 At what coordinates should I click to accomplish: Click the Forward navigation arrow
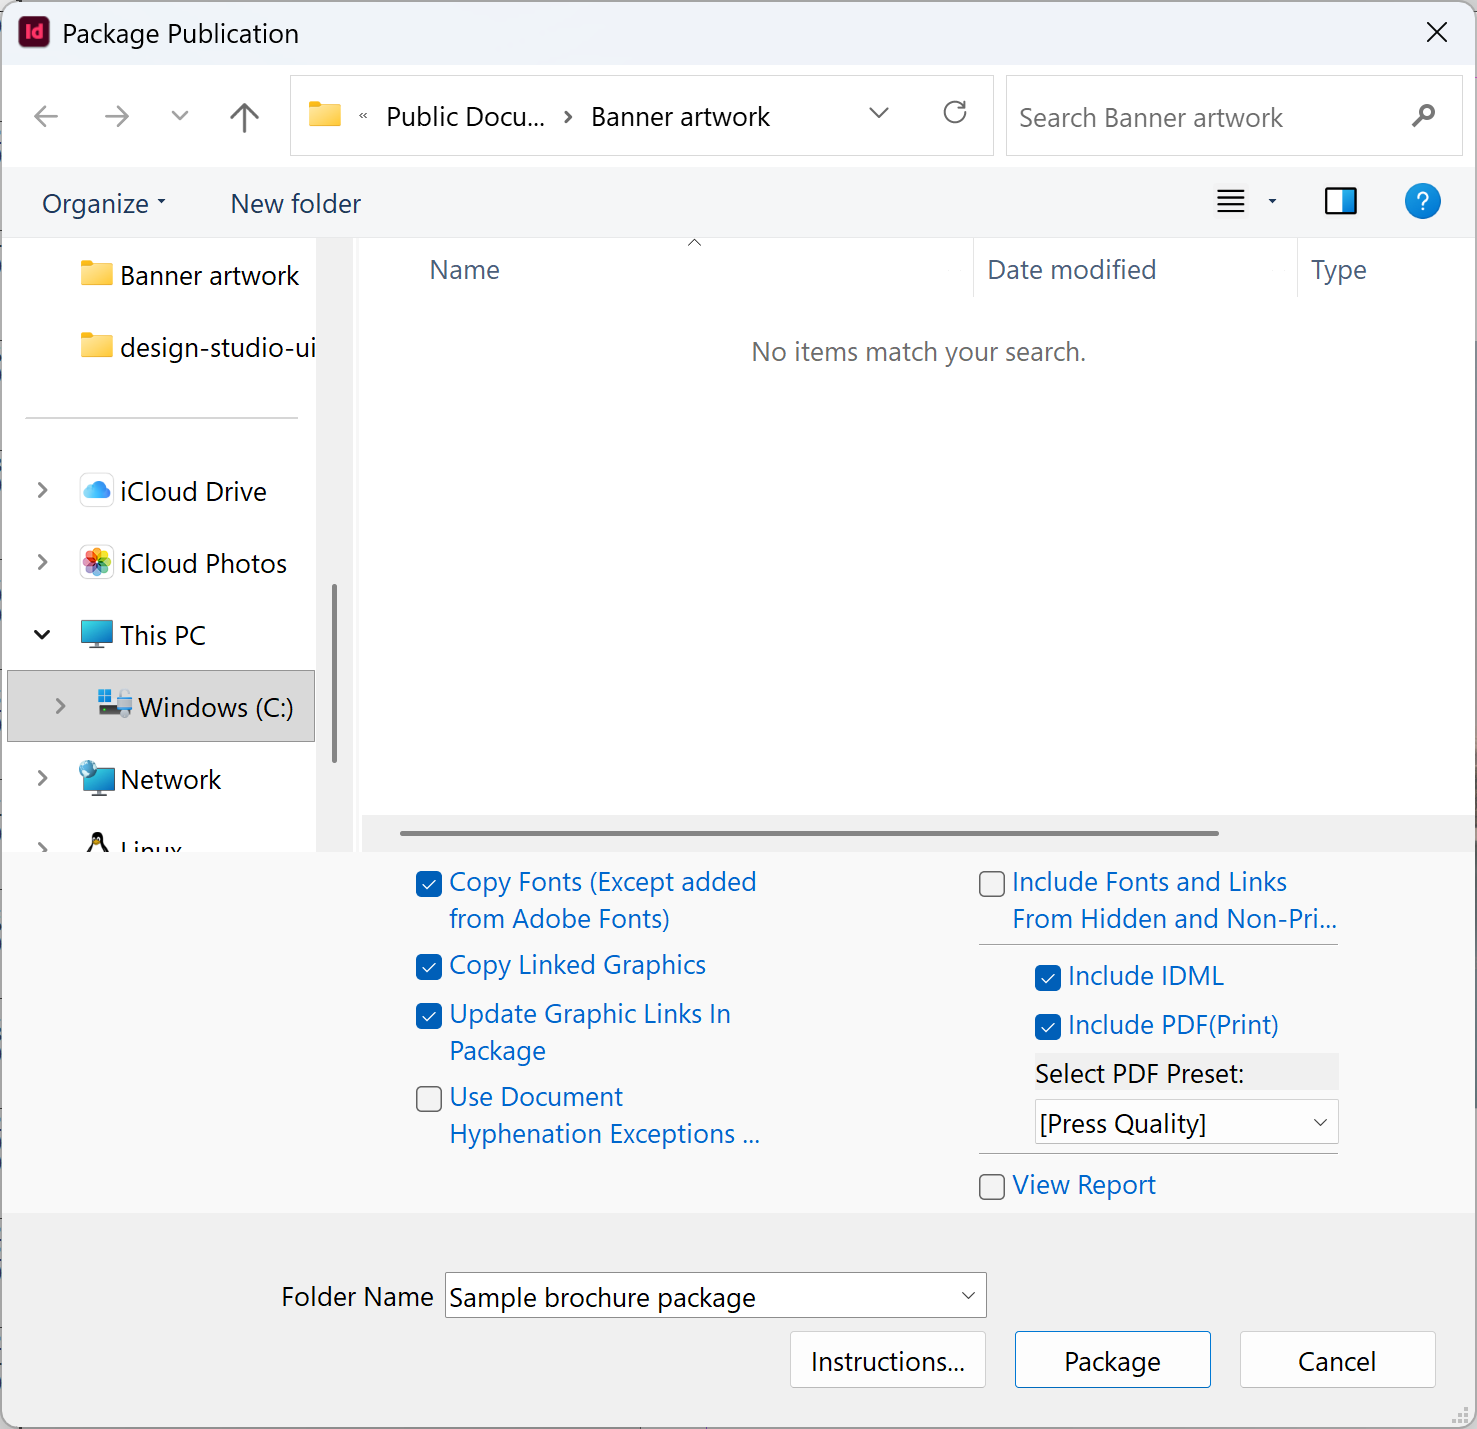click(117, 117)
